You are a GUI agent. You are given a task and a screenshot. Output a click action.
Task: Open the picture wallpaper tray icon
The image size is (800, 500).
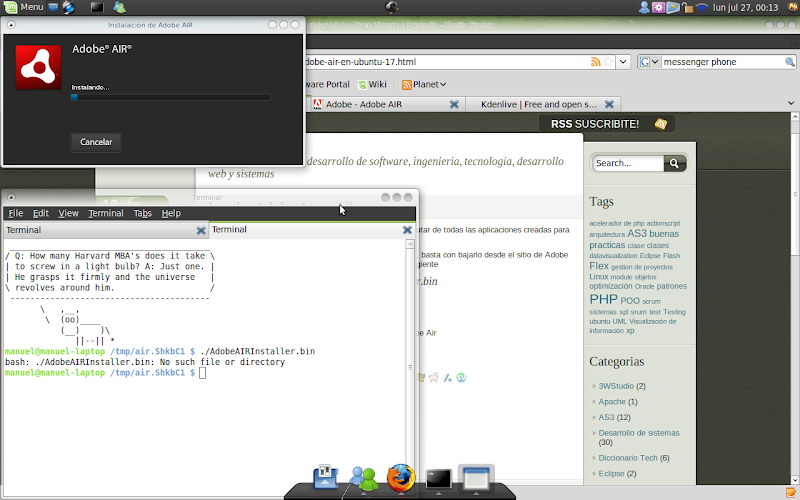[673, 7]
